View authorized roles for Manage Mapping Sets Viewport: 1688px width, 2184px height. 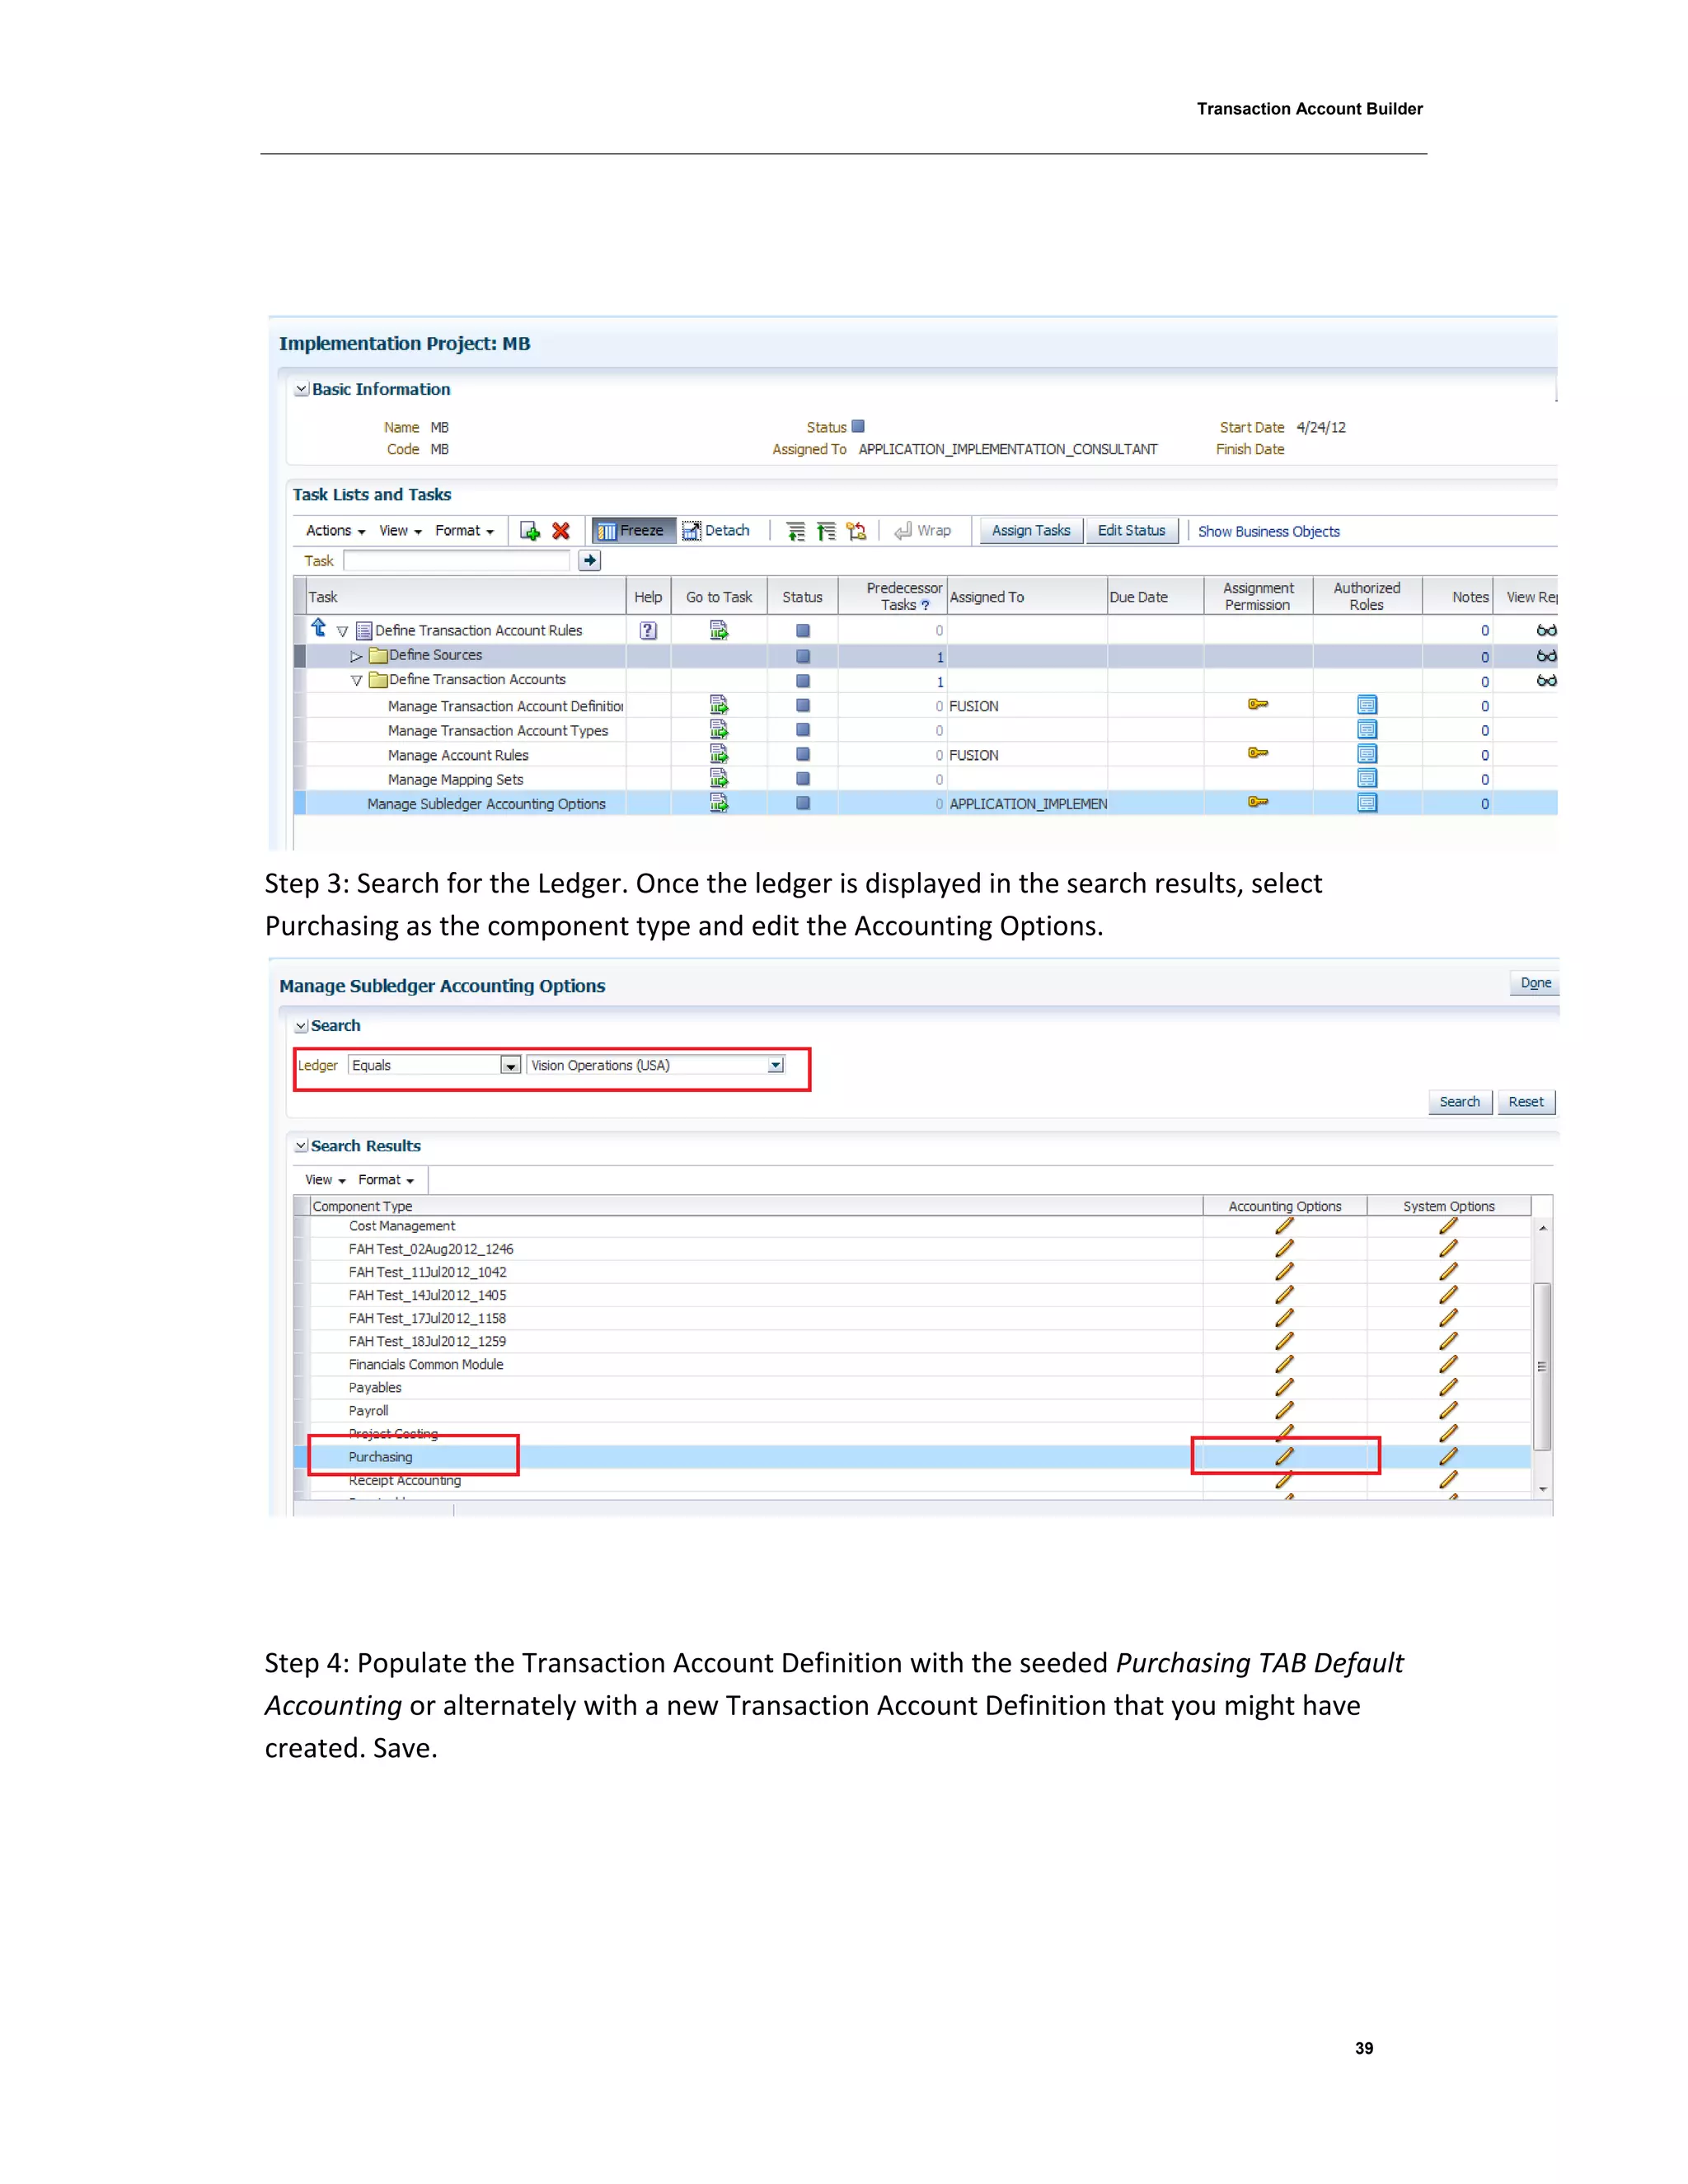point(1367,779)
